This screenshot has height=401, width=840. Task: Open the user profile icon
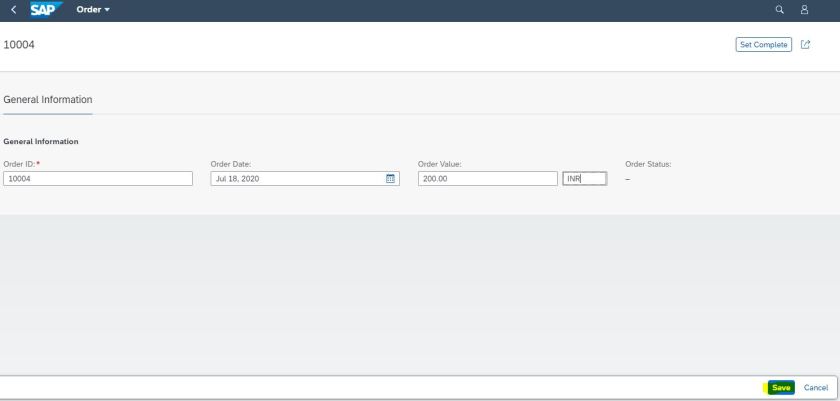804,10
